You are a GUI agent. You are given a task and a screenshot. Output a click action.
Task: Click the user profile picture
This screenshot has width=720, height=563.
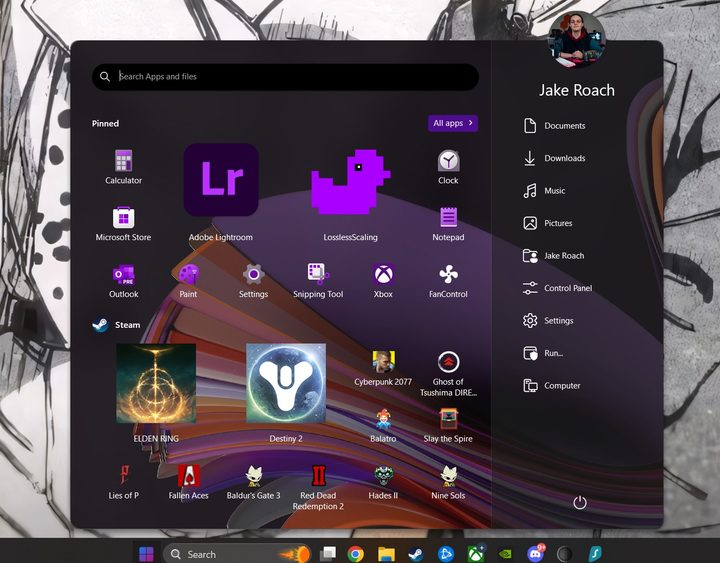pyautogui.click(x=577, y=39)
